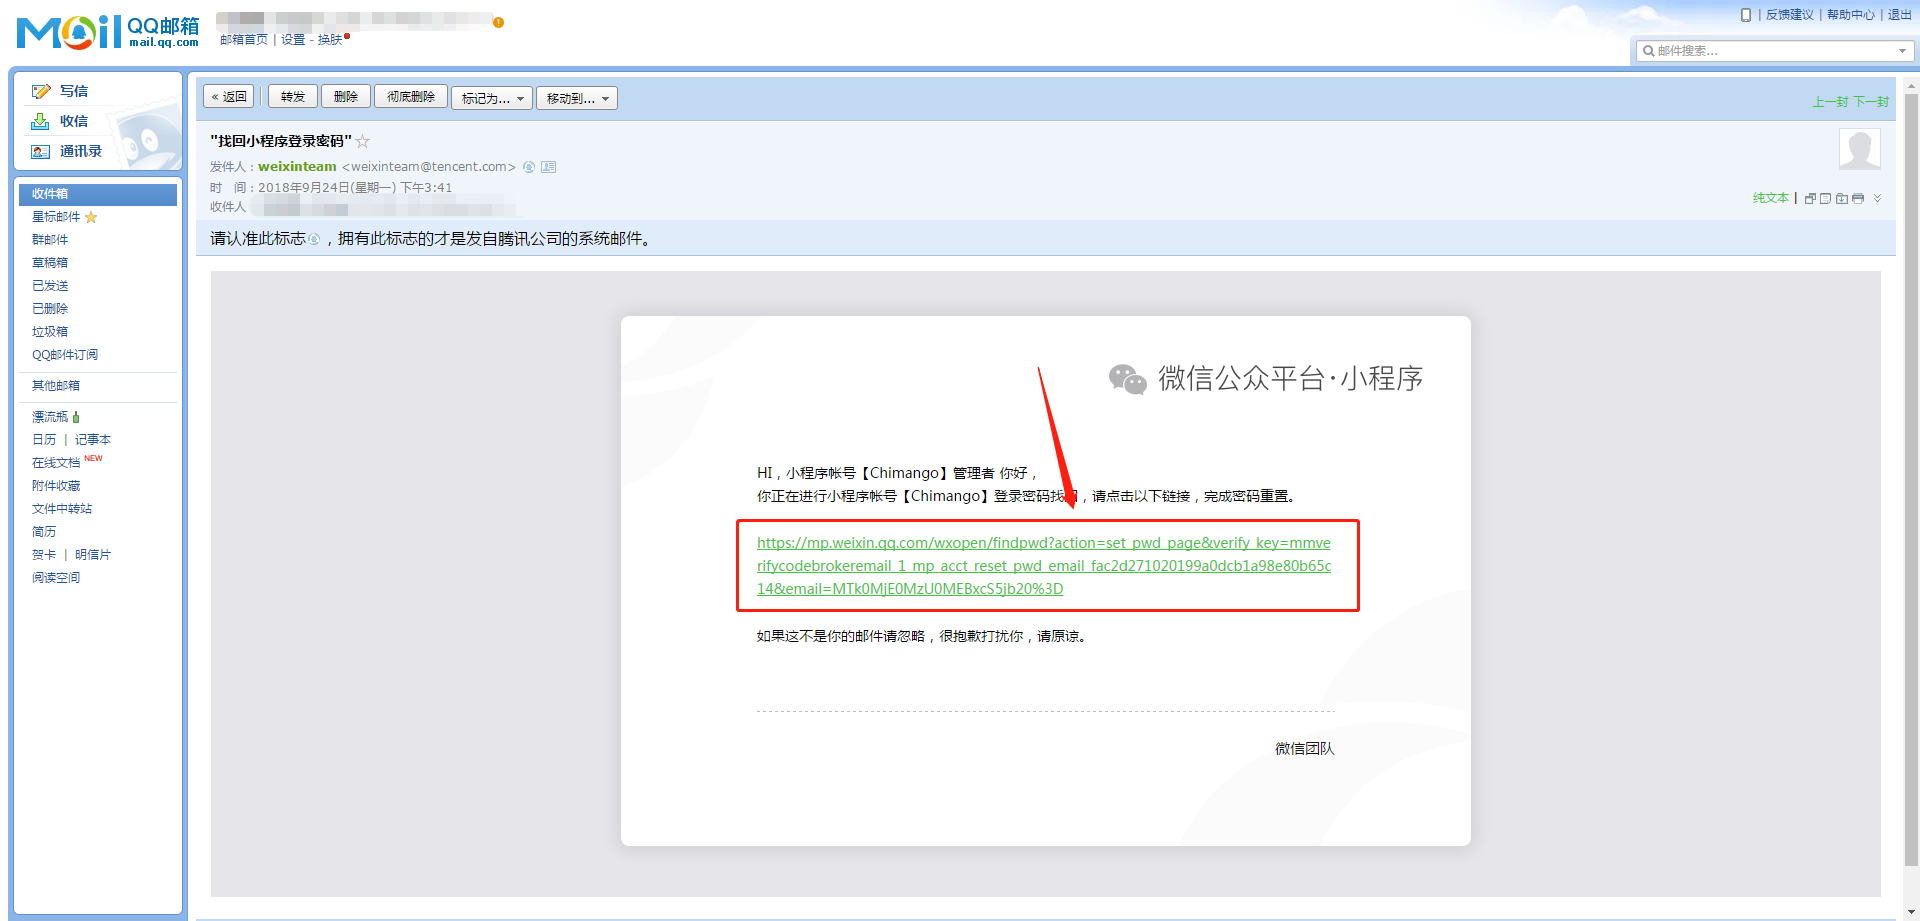
Task: Open 帮助中心 help center
Action: (1851, 15)
